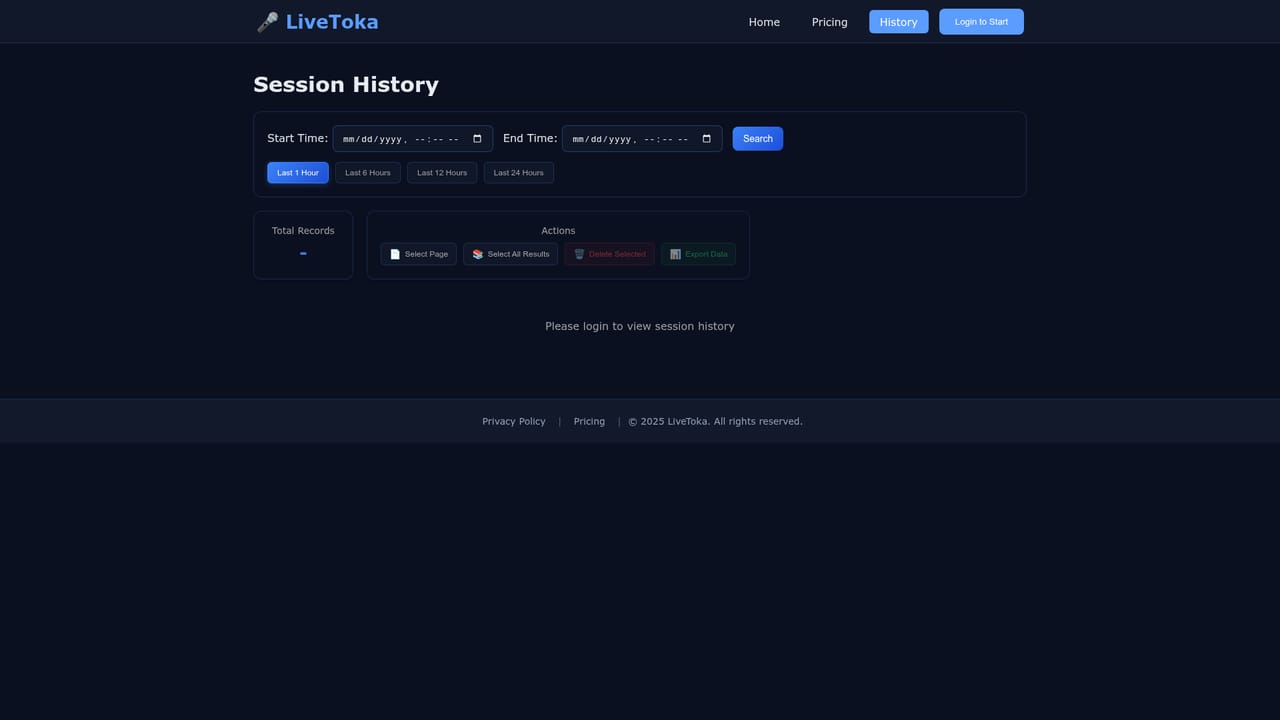1280x720 pixels.
Task: Go to the Home page in navigation
Action: [764, 22]
